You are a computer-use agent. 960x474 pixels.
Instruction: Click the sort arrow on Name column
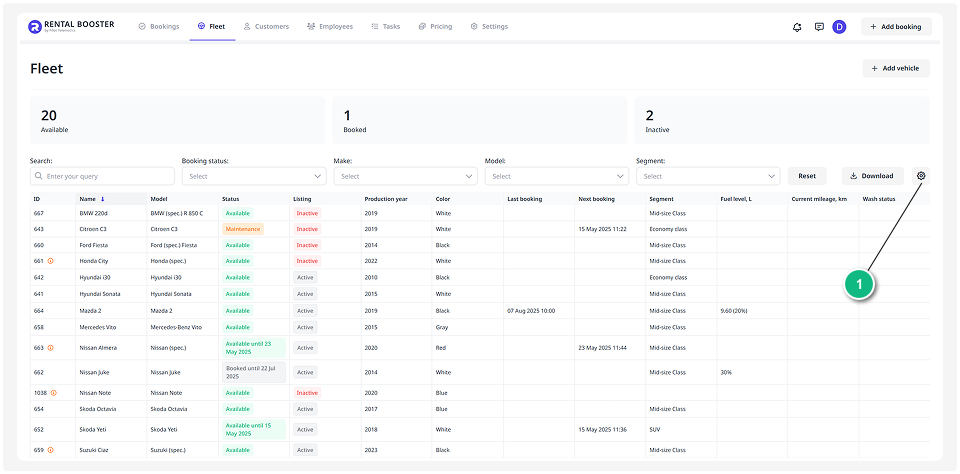click(x=102, y=199)
